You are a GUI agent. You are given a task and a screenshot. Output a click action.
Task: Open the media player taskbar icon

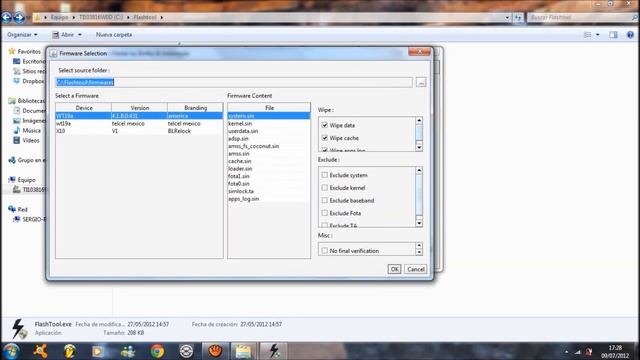(x=98, y=351)
